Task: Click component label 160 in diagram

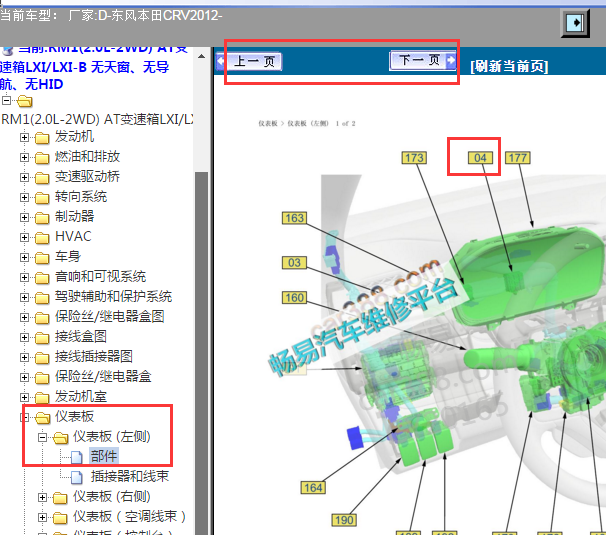Action: tap(294, 298)
